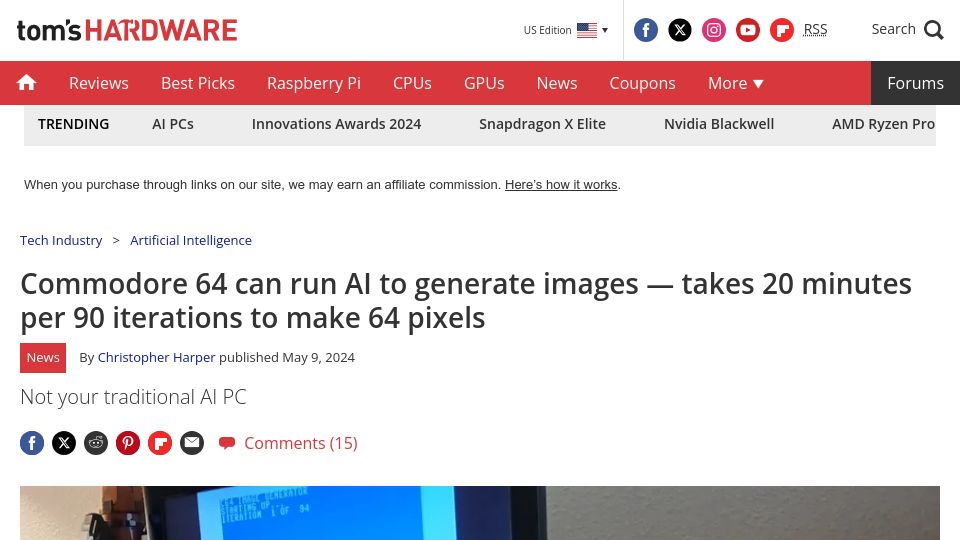This screenshot has height=540, width=960.
Task: Open author Christopher Harper's page
Action: [x=156, y=358]
